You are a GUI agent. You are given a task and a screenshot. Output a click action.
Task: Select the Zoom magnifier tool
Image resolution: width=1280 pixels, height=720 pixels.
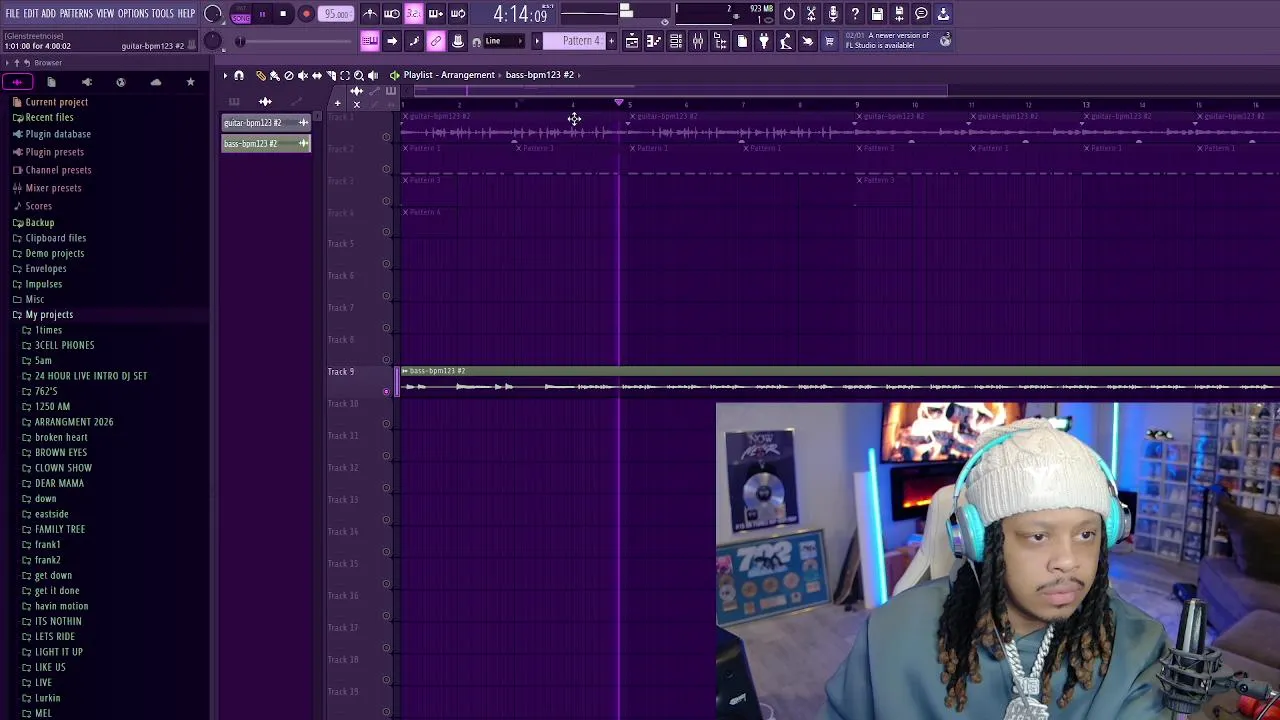tap(359, 75)
